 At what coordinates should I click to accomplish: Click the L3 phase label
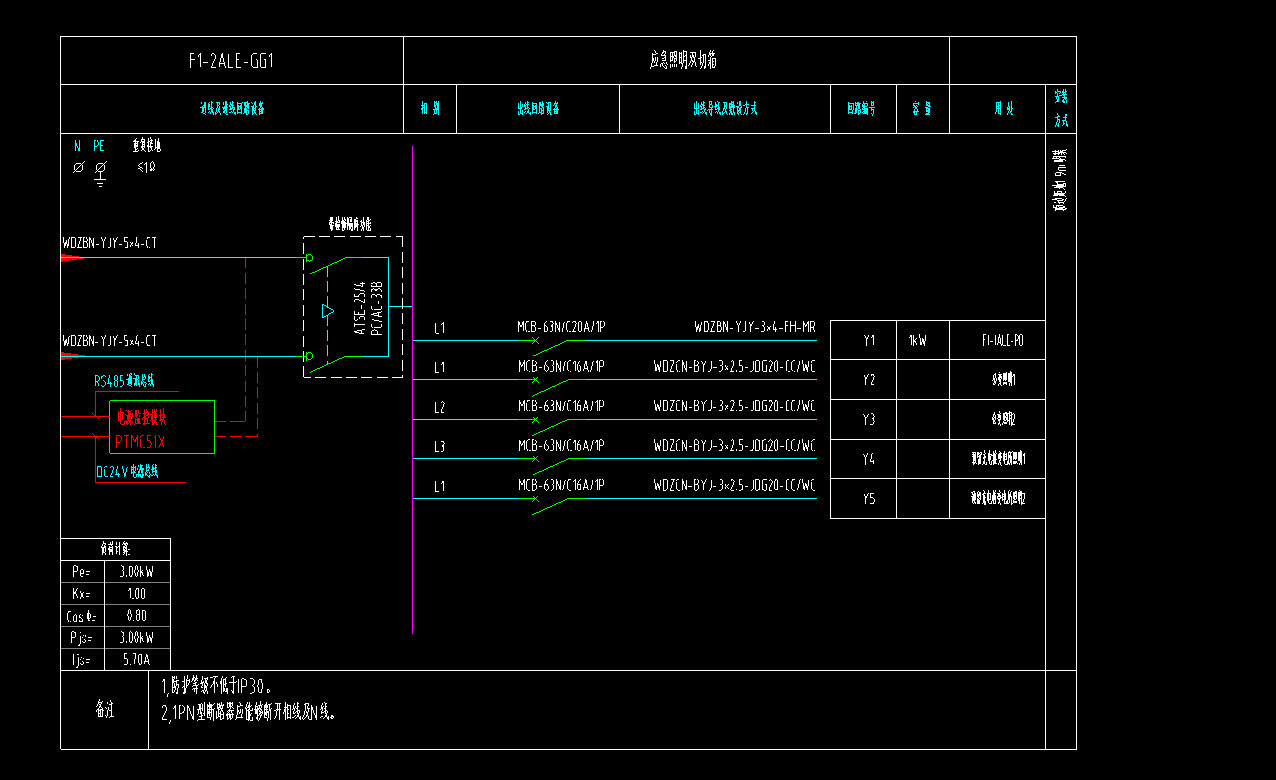[440, 446]
